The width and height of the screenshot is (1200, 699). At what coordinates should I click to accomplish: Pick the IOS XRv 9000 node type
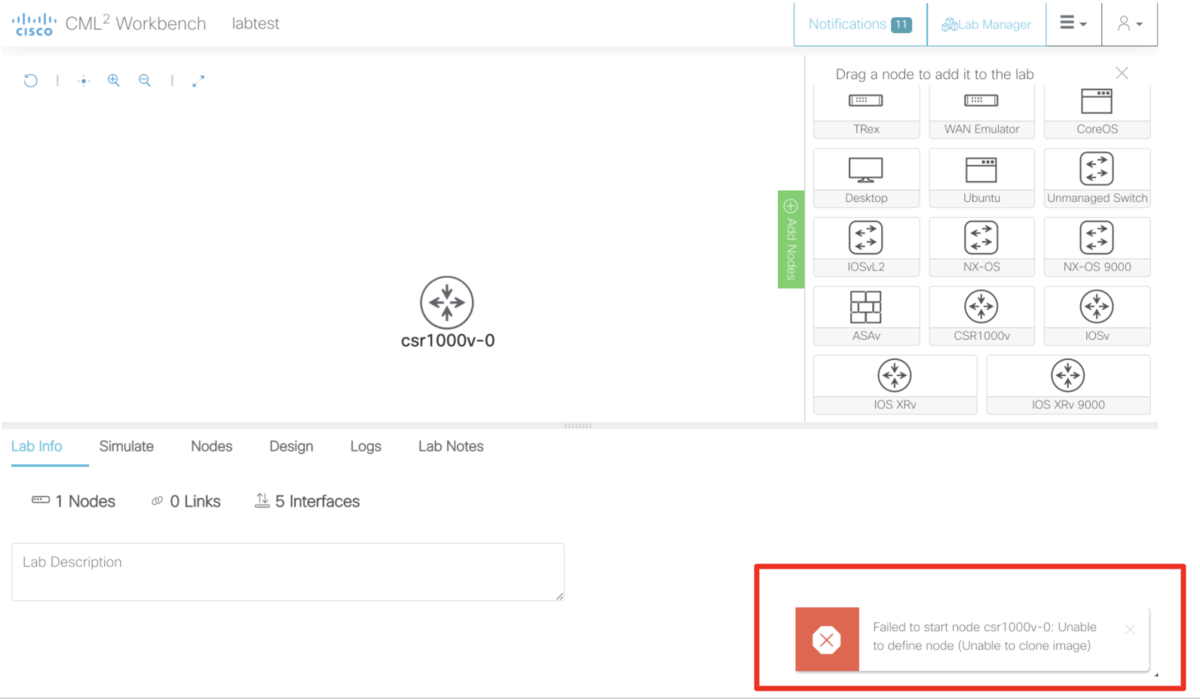coord(1068,385)
